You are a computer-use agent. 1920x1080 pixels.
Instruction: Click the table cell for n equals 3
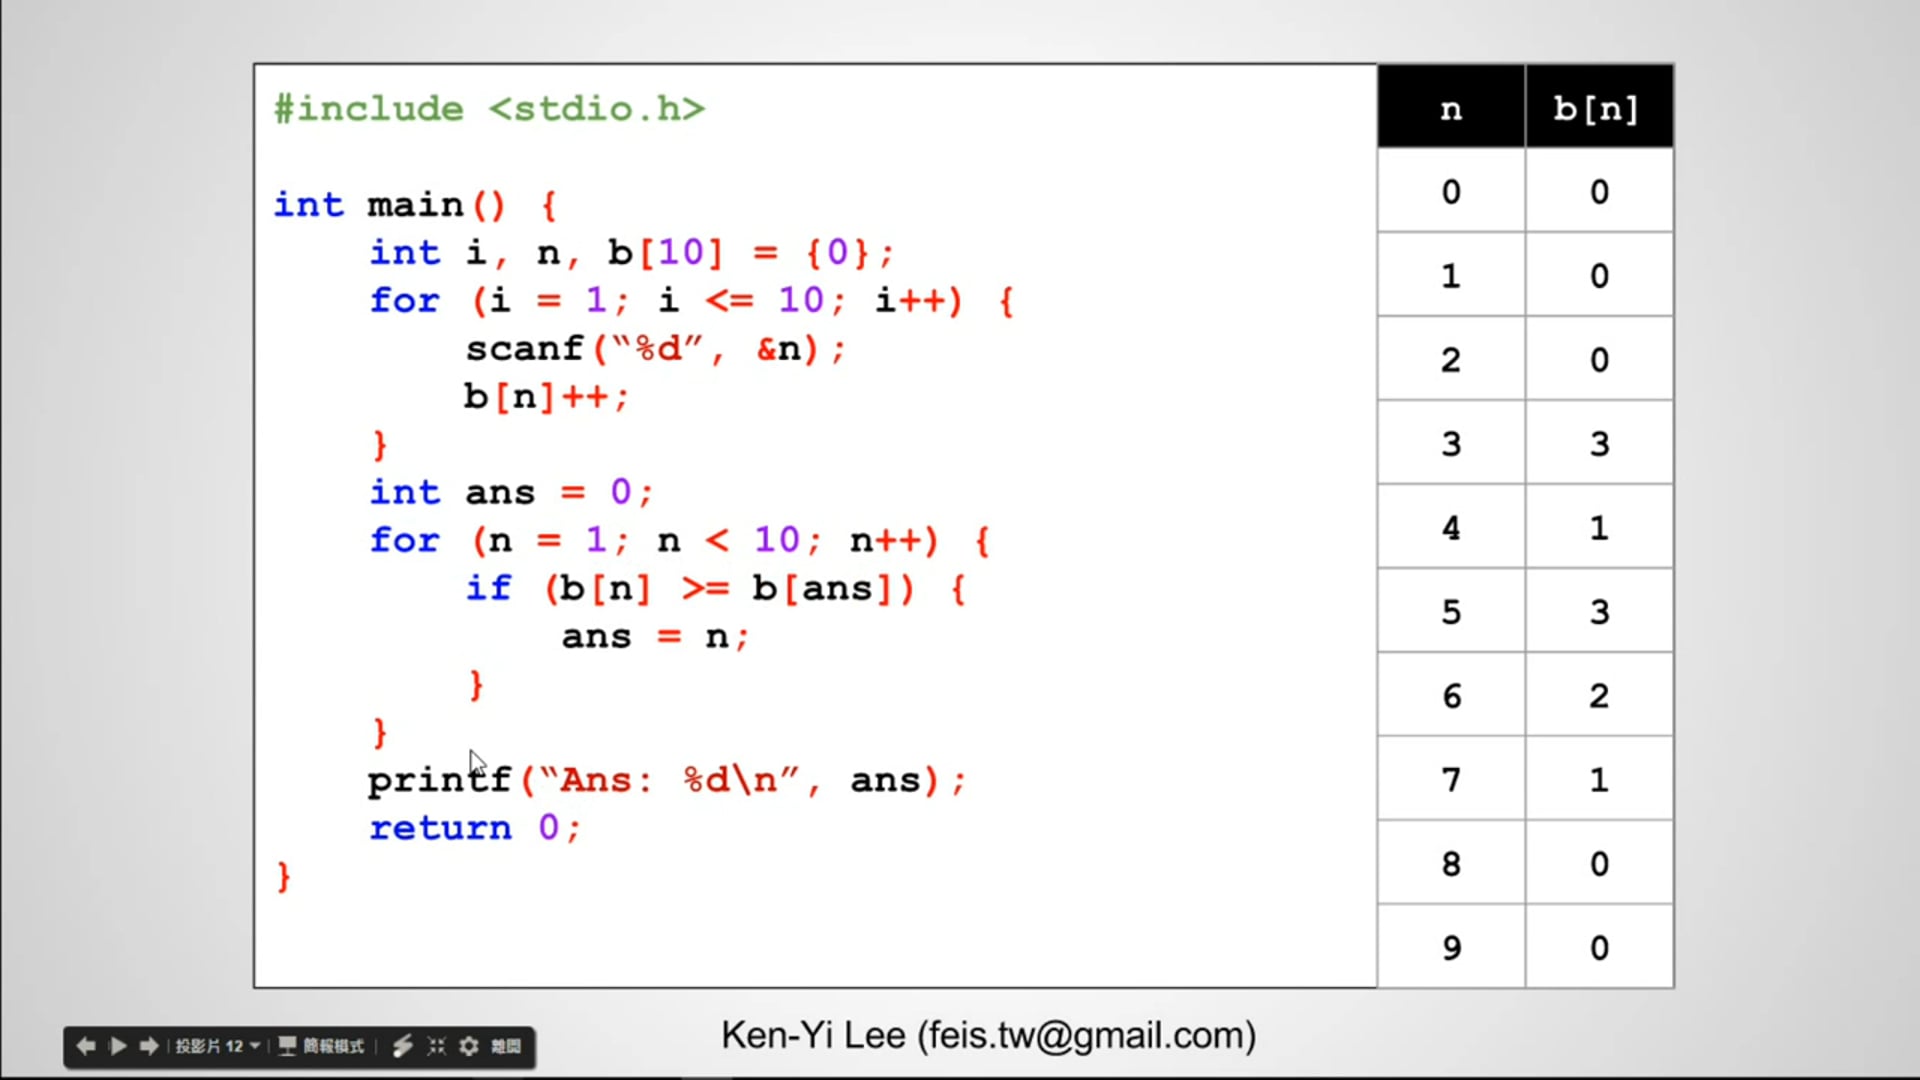1451,443
